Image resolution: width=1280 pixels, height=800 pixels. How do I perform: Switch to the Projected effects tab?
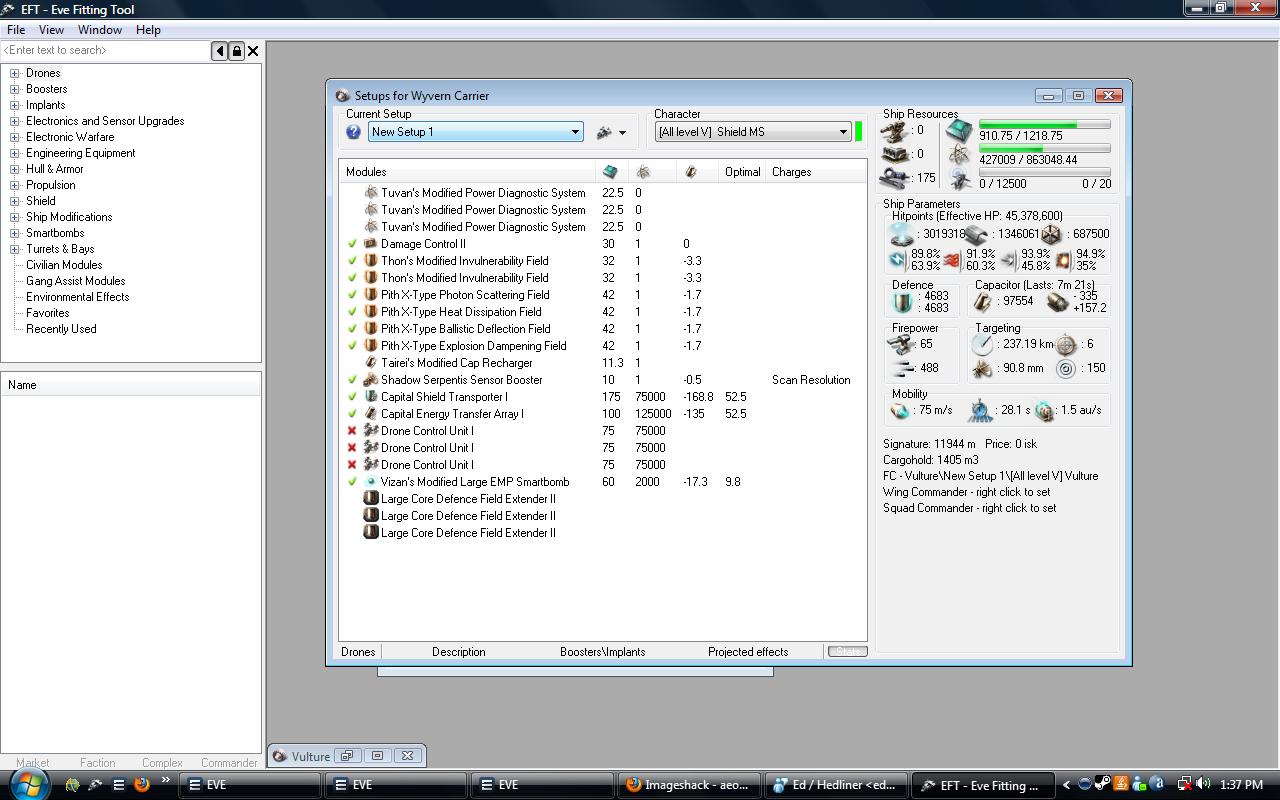click(747, 652)
